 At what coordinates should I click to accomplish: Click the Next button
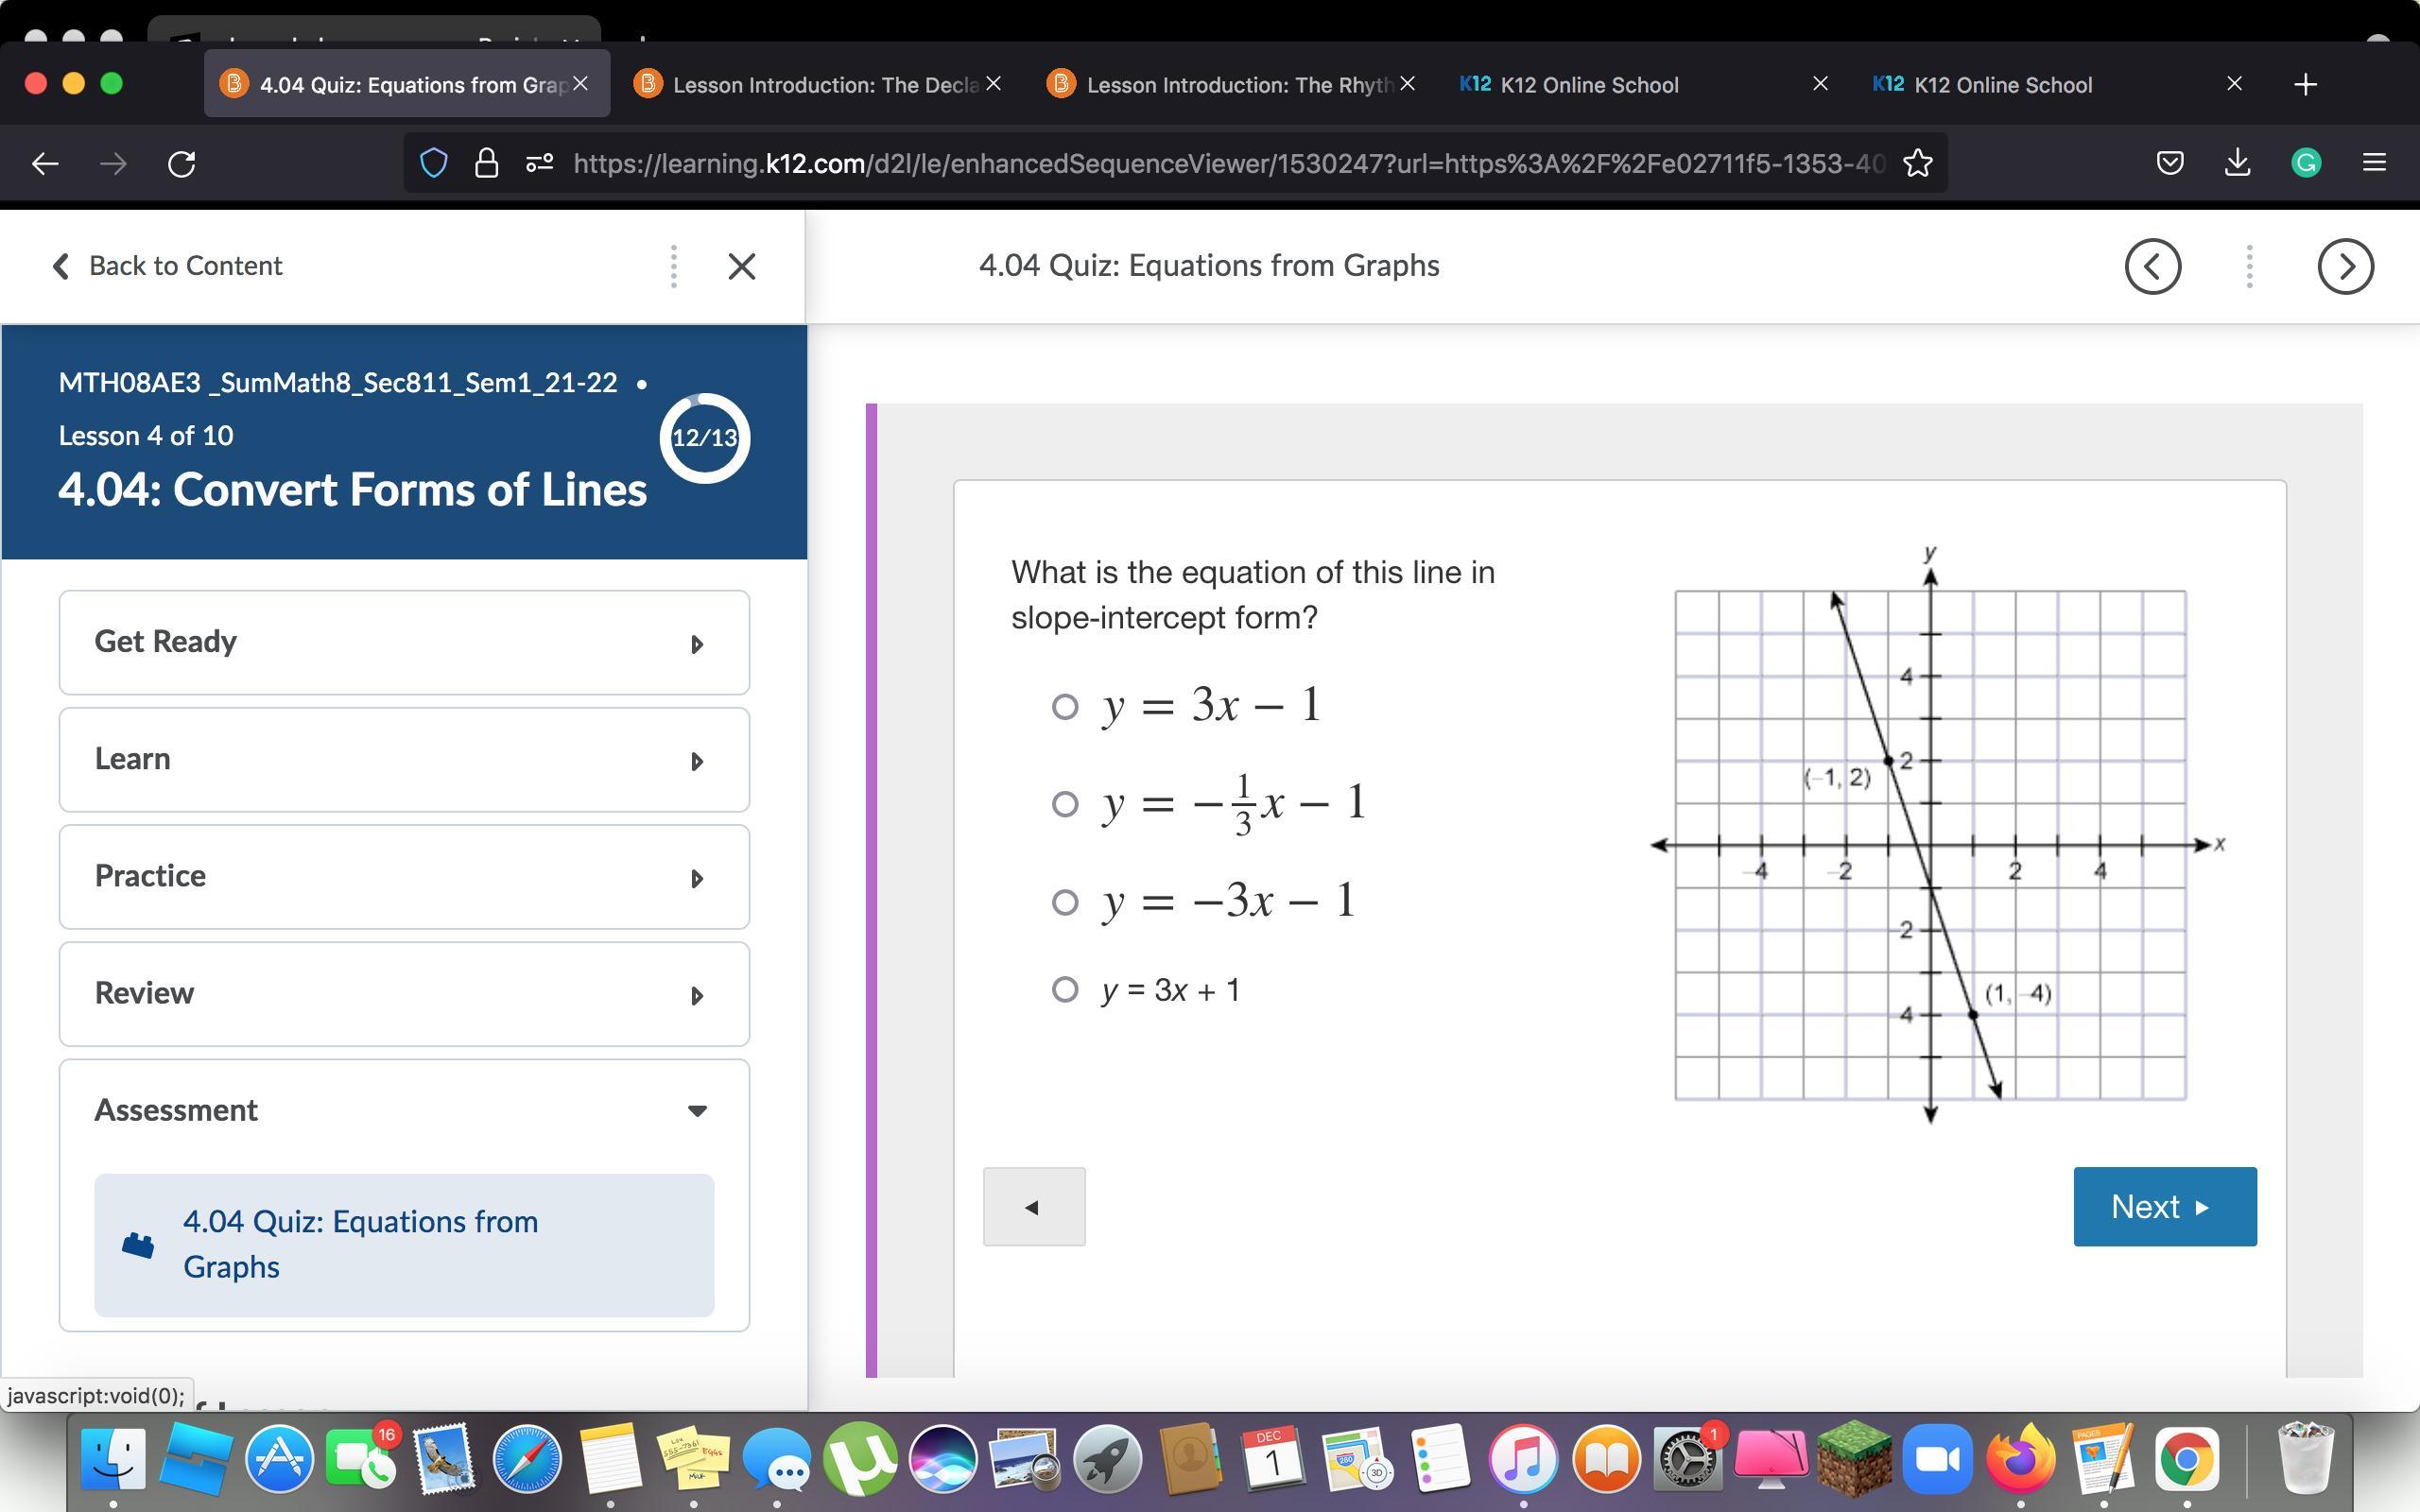click(x=2164, y=1207)
